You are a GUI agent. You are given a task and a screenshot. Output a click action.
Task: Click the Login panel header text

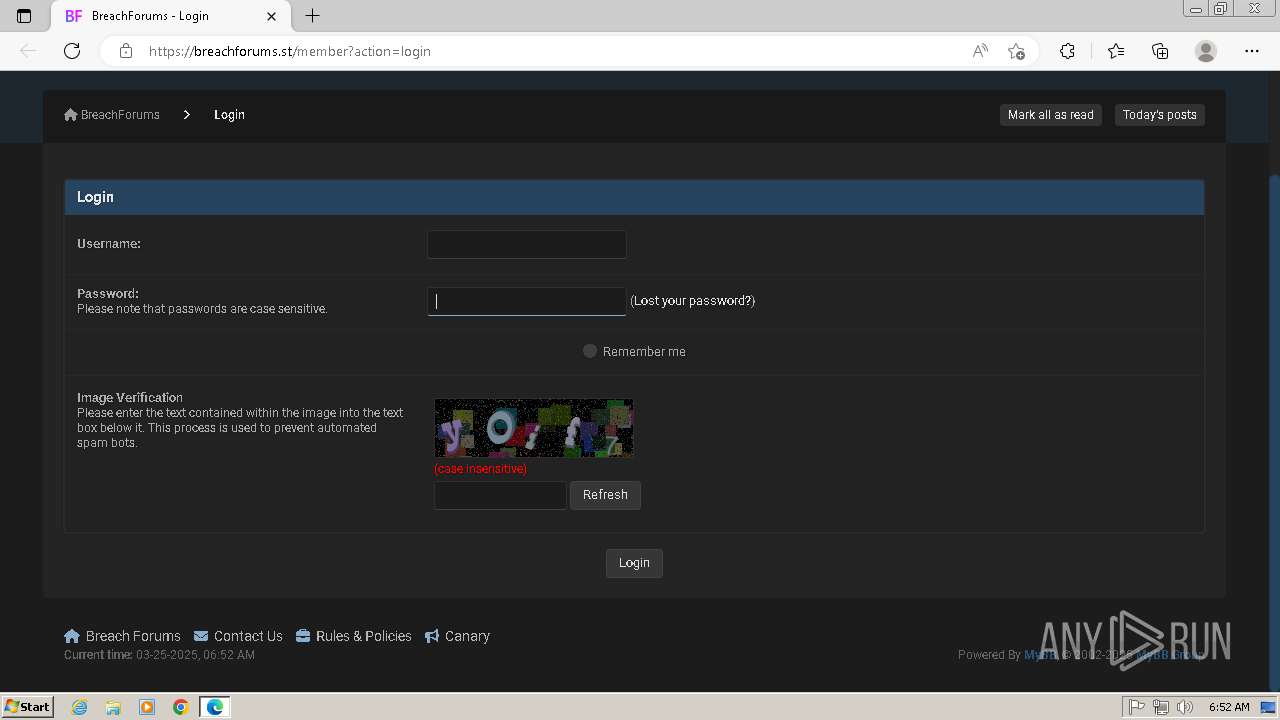[95, 197]
